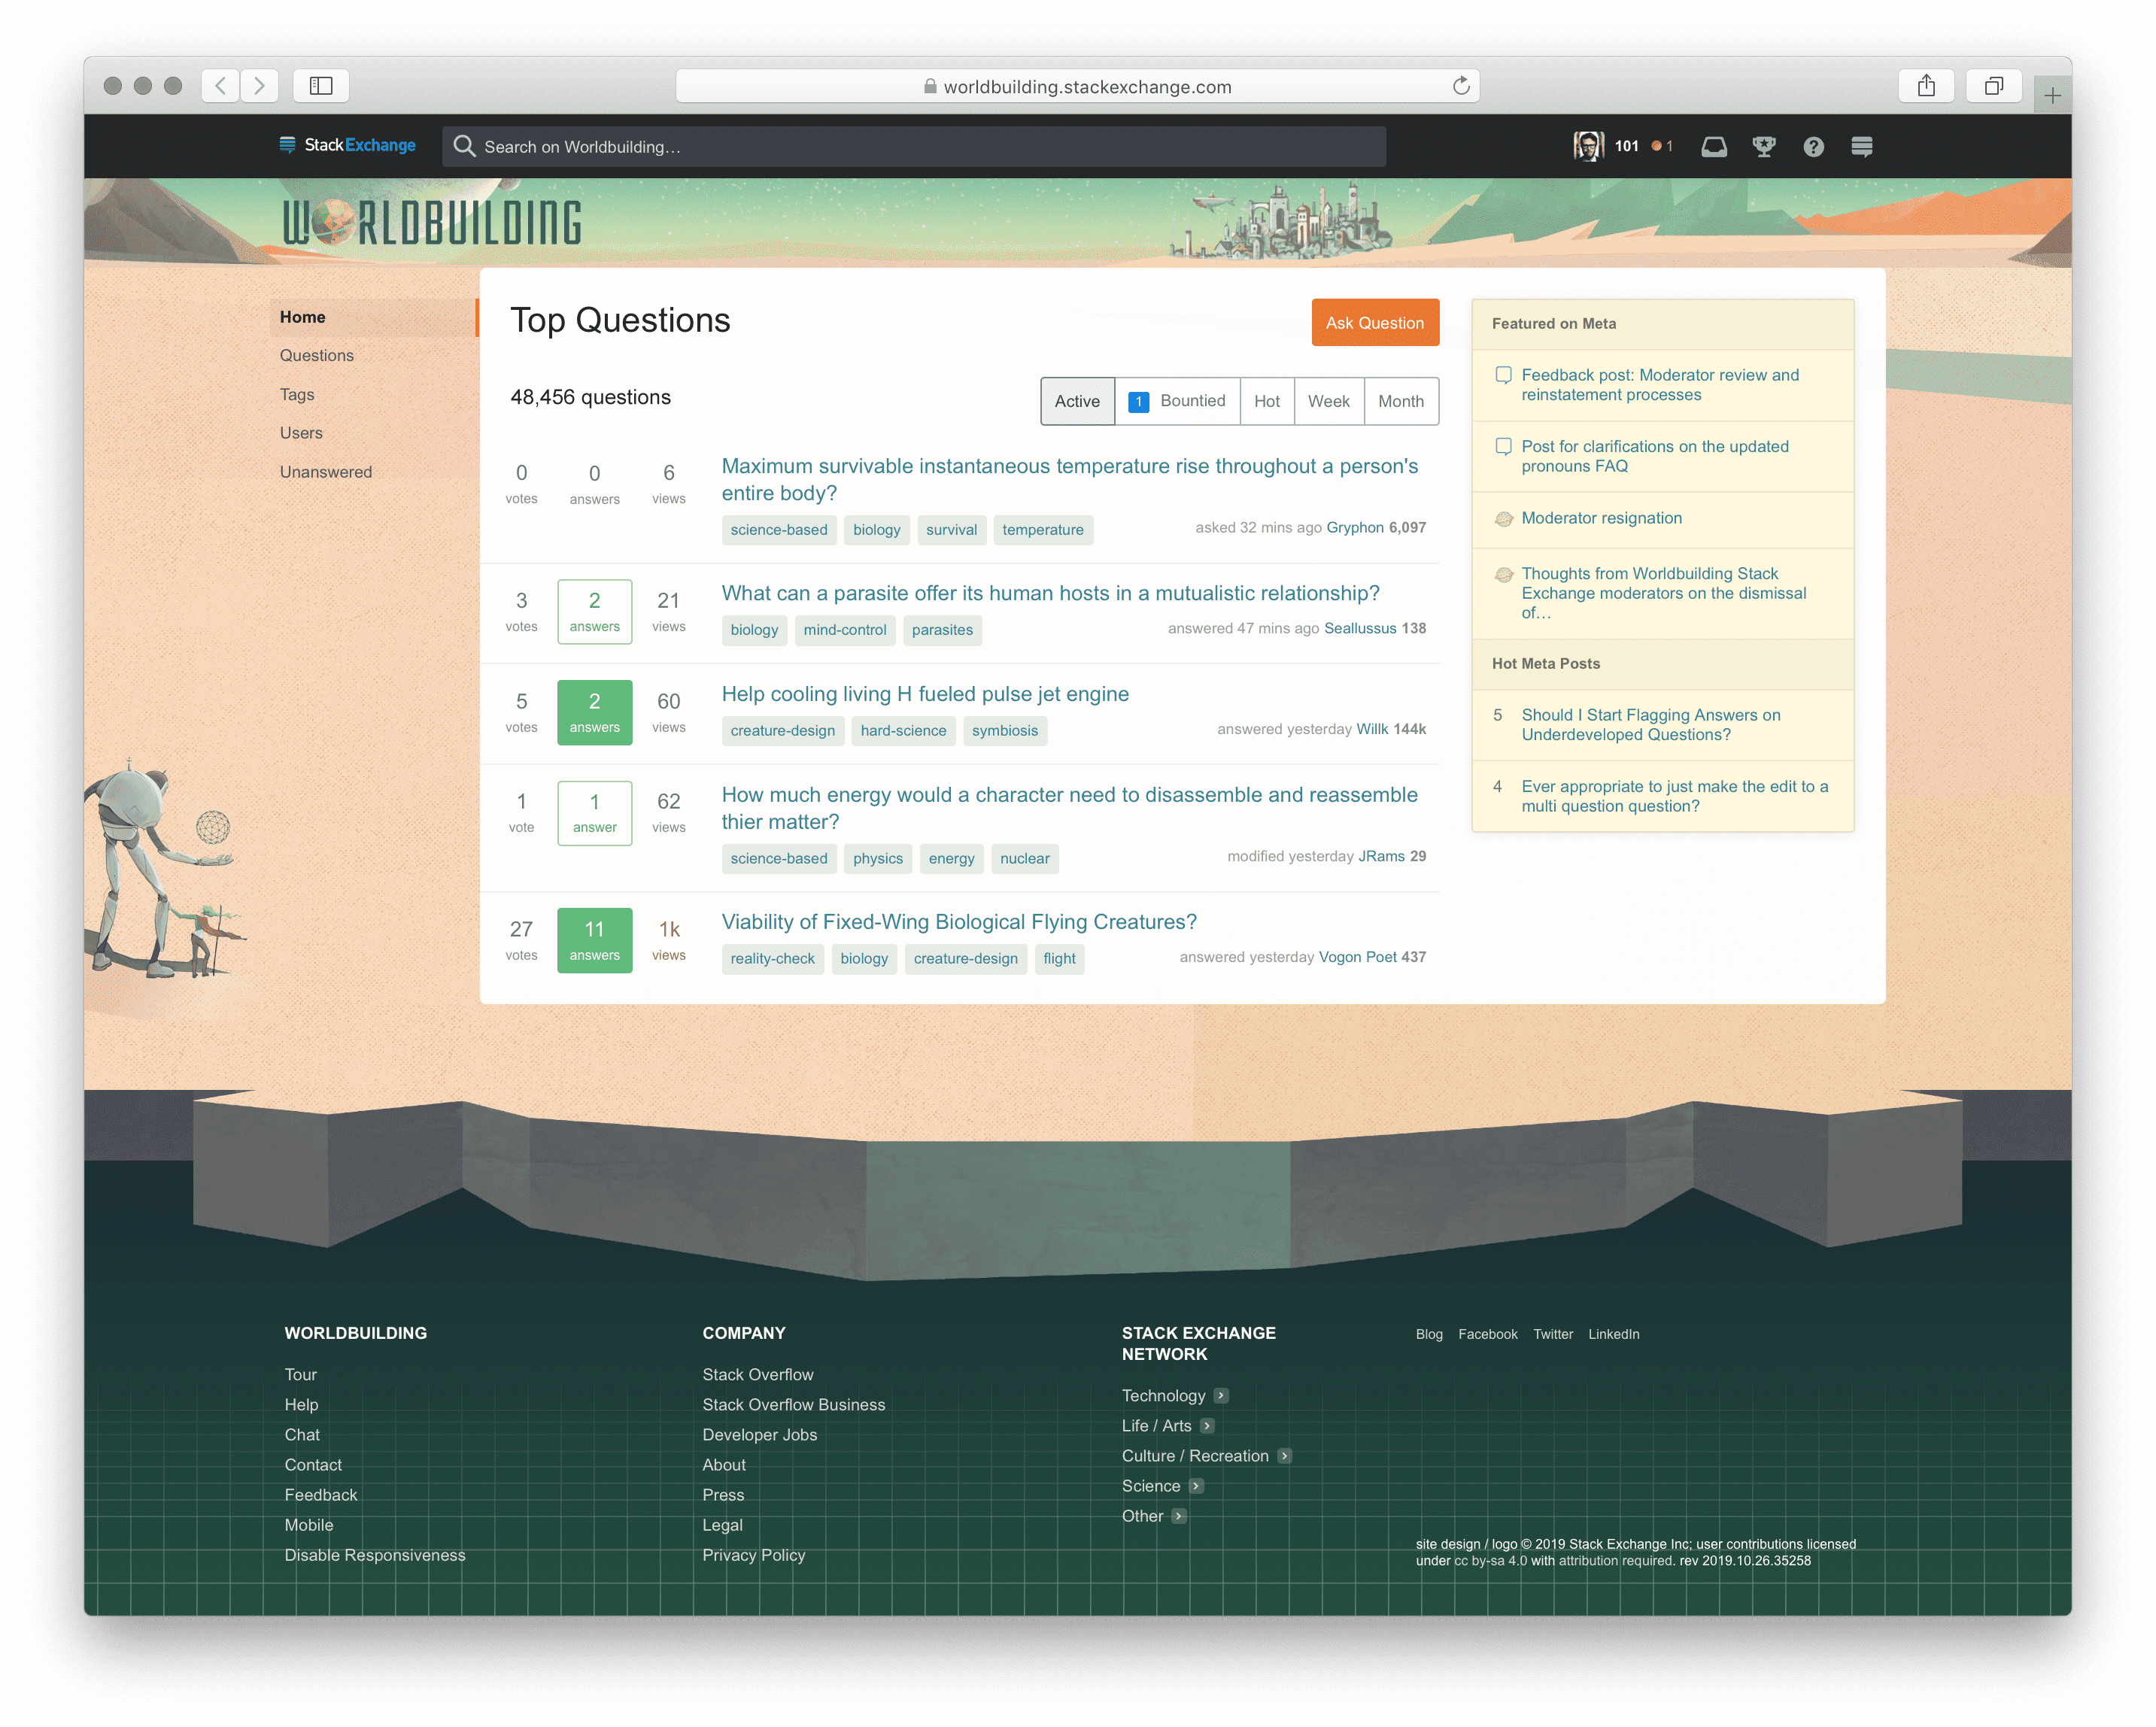
Task: Show all tabs overview icon
Action: click(x=1993, y=86)
